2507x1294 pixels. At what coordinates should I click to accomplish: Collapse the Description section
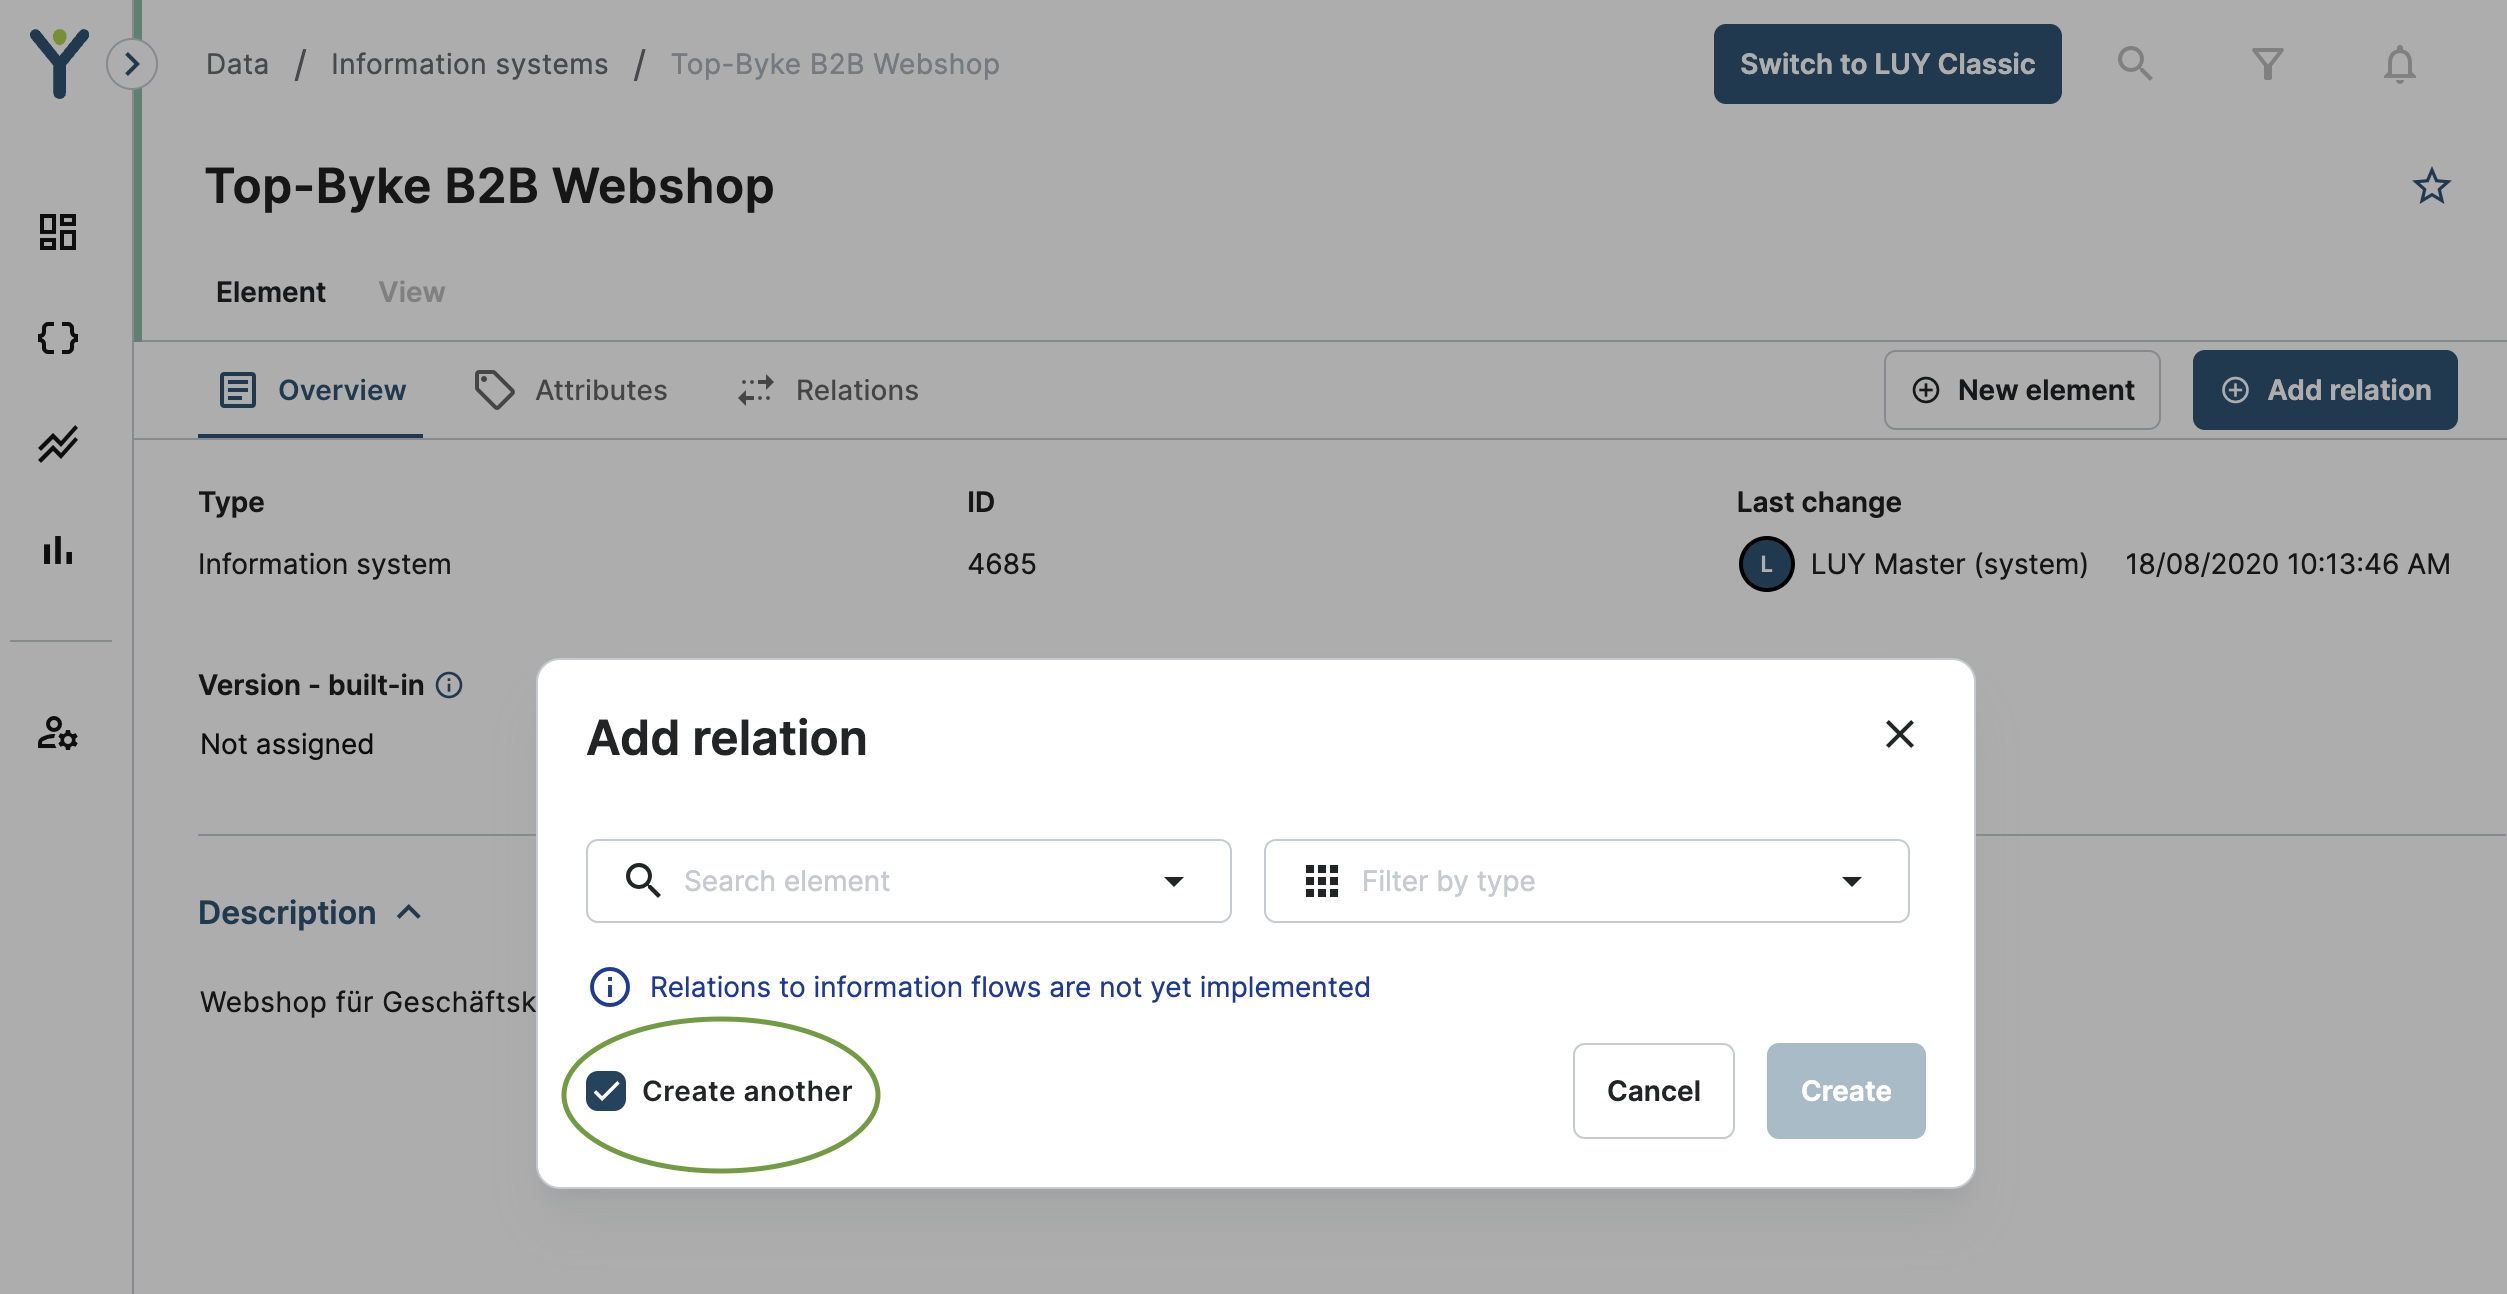410,912
